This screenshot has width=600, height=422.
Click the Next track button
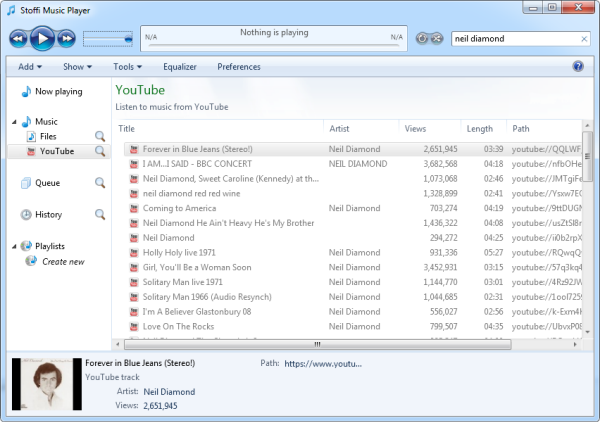coord(66,39)
